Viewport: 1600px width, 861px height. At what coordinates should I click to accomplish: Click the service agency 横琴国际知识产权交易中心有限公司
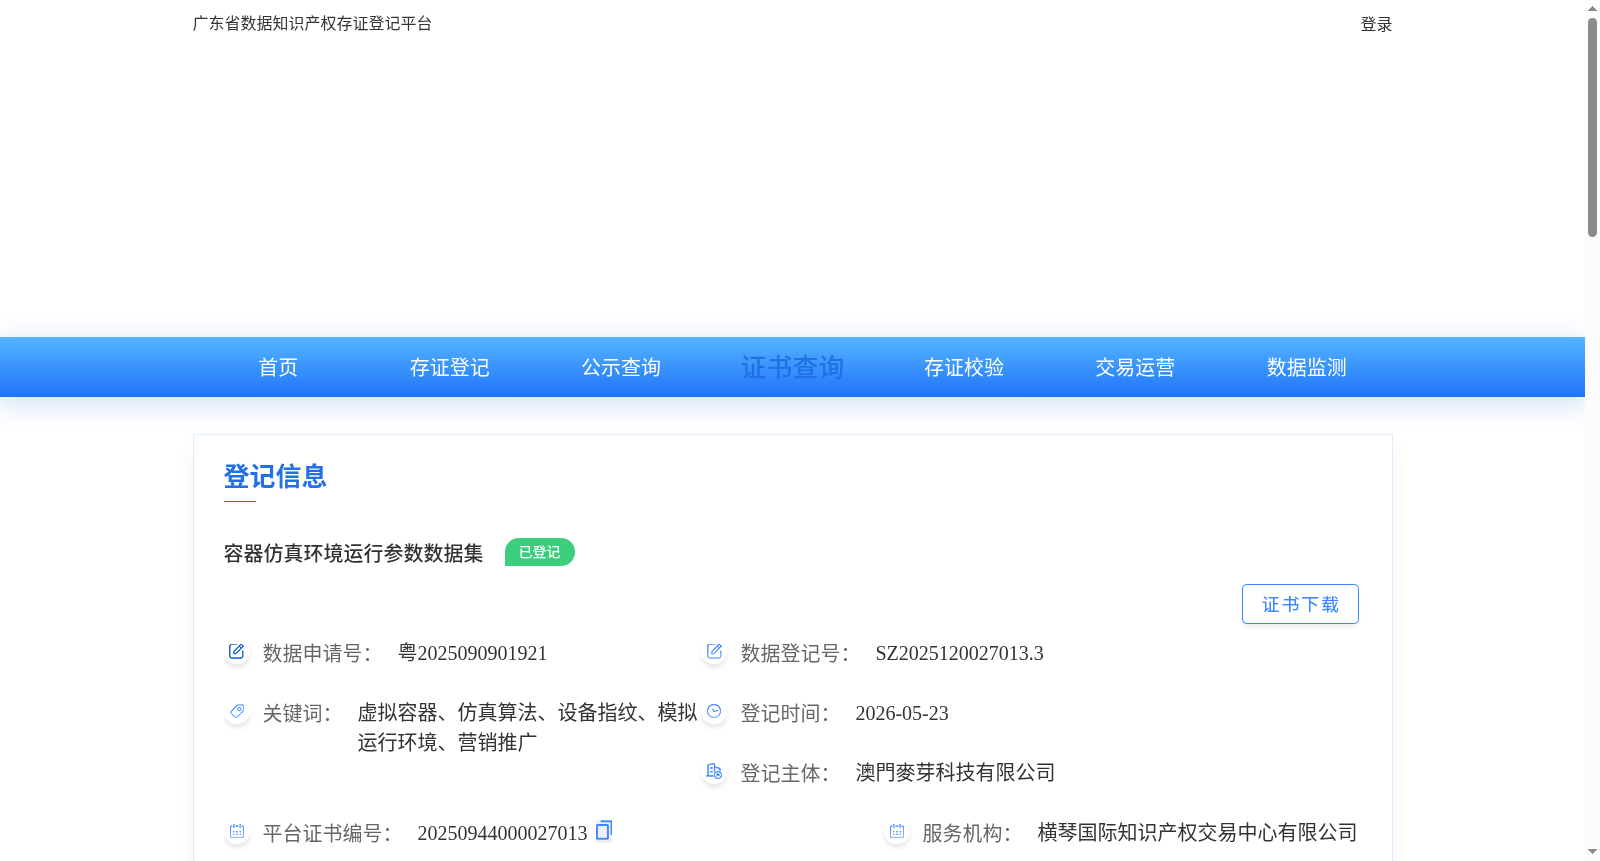click(1197, 832)
